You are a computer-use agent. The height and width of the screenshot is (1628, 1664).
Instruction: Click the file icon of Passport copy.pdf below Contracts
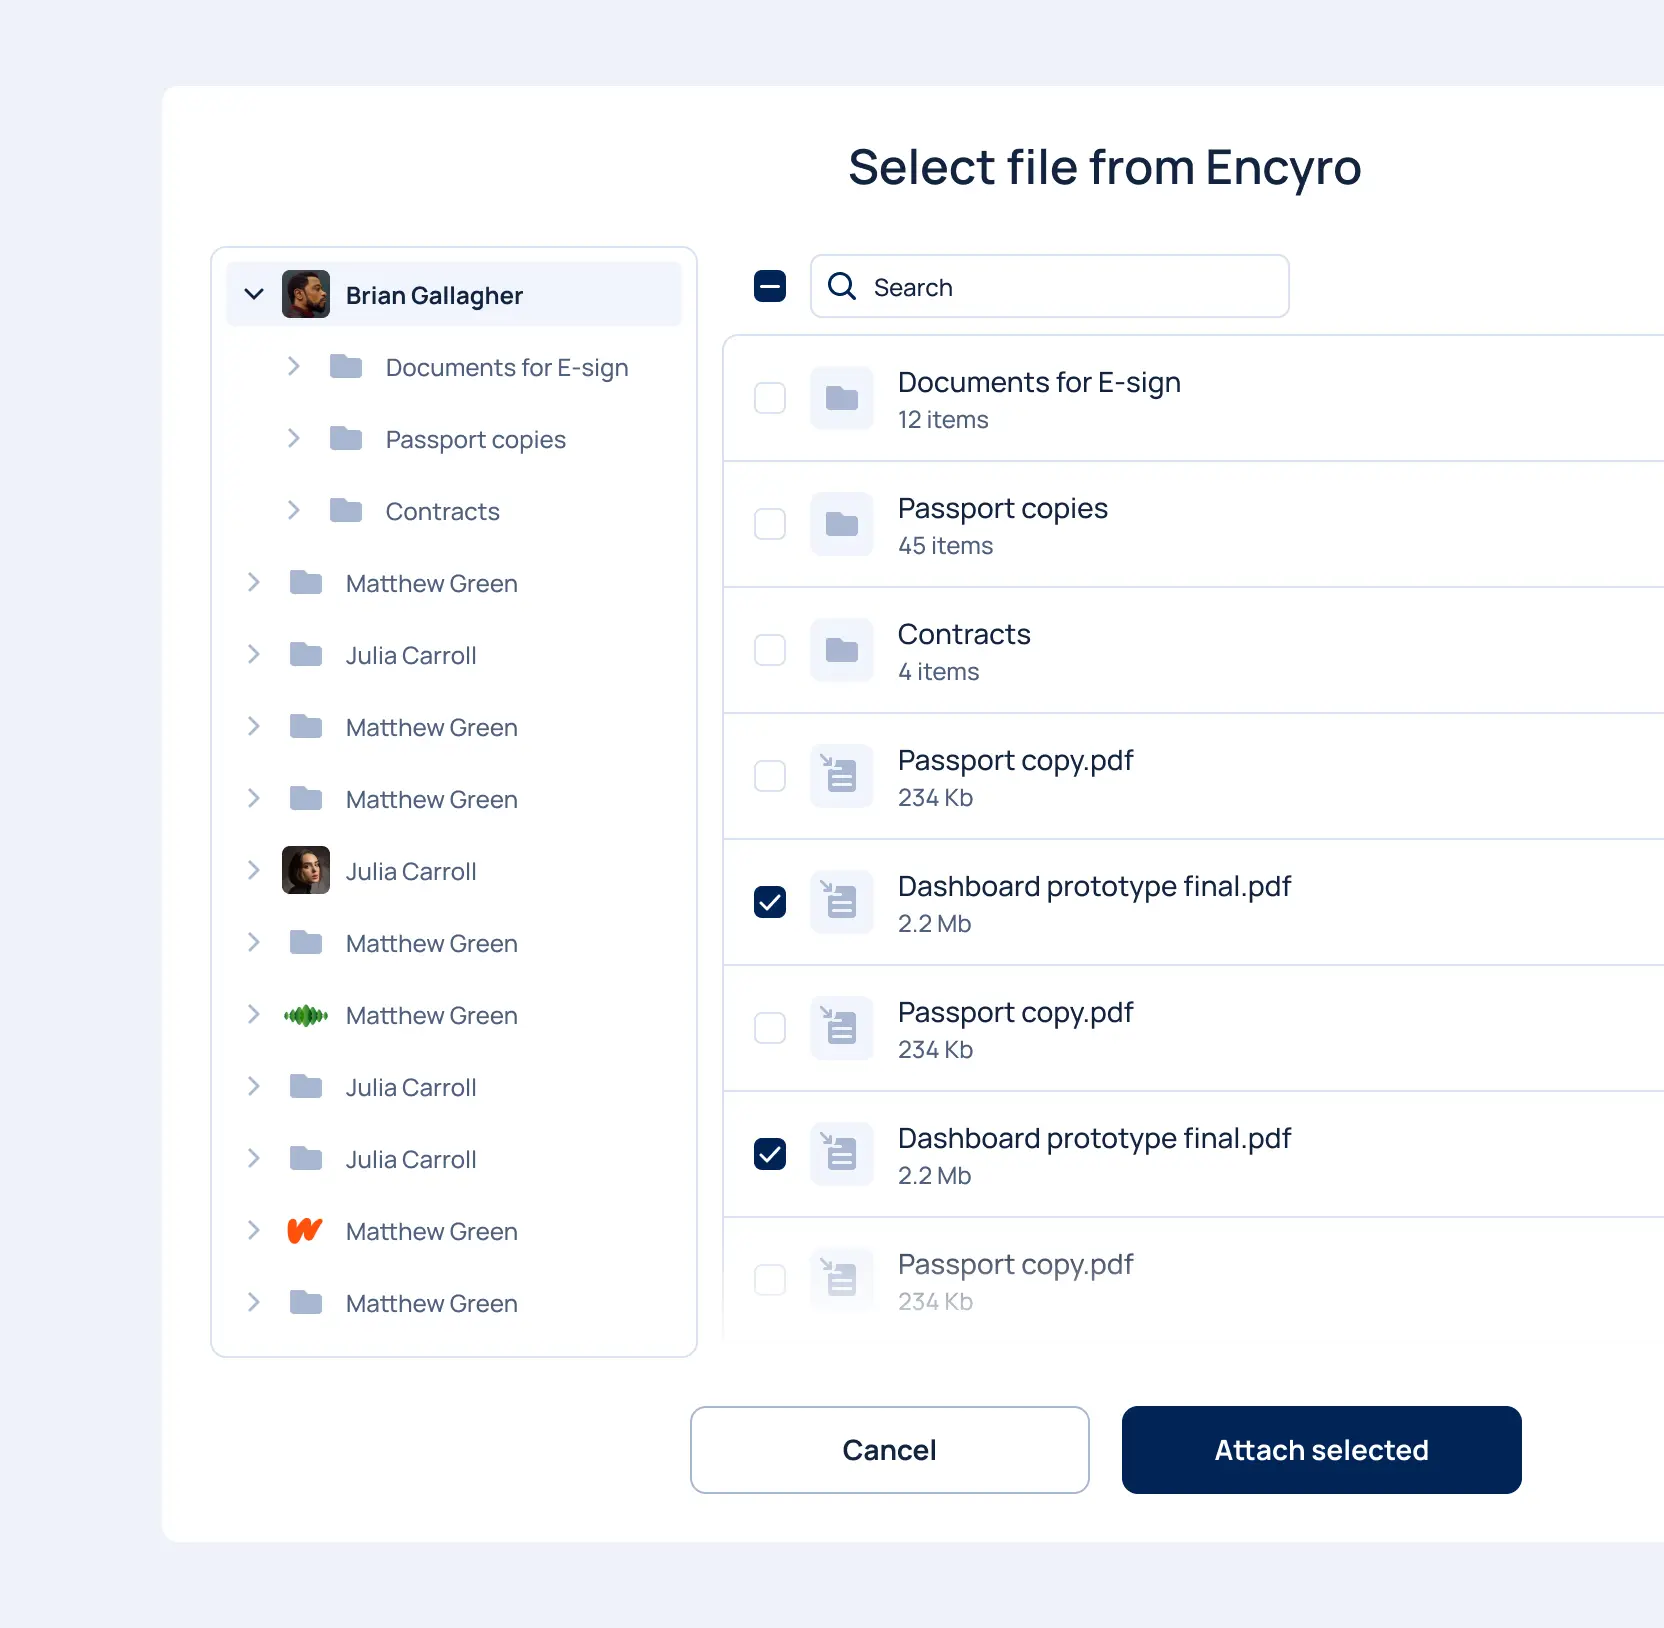(x=842, y=776)
